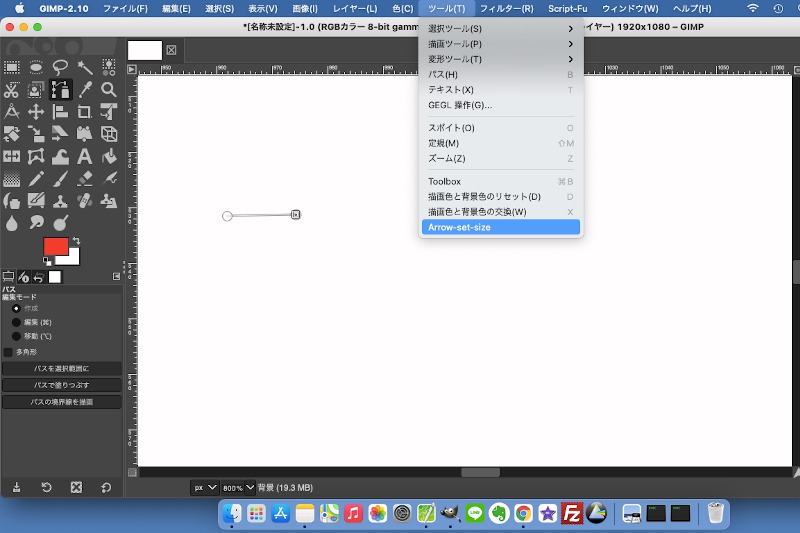Select the Fuzzy Select magic wand tool
800x533 pixels.
tap(85, 67)
